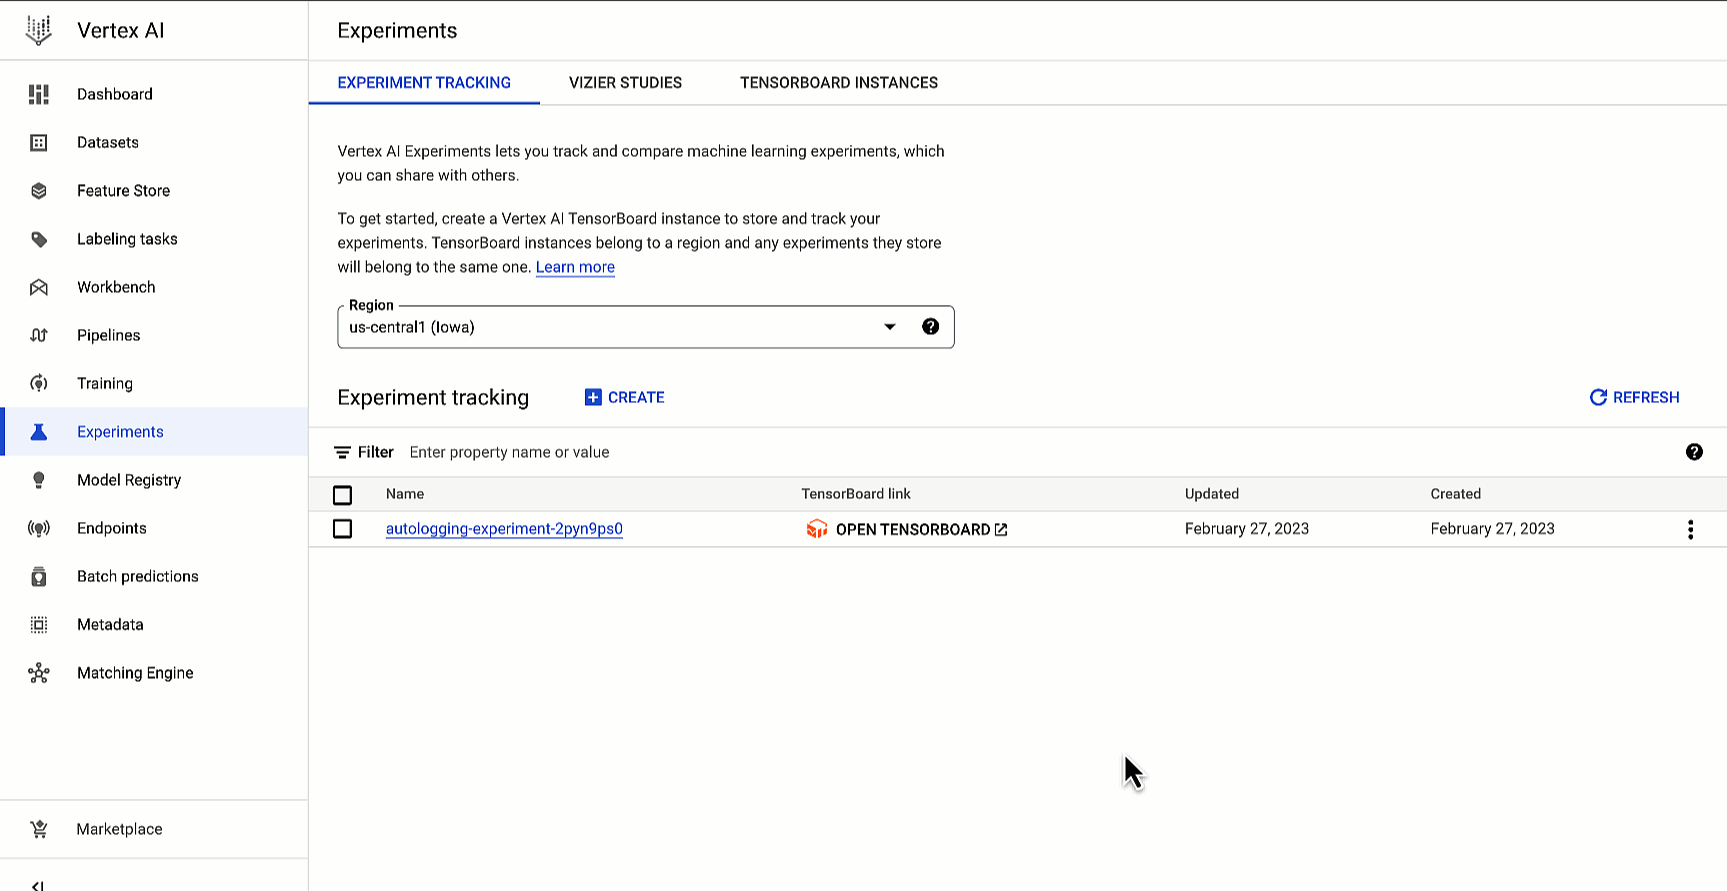Open the TensorBoard Instances tab
The width and height of the screenshot is (1727, 891).
tap(838, 83)
